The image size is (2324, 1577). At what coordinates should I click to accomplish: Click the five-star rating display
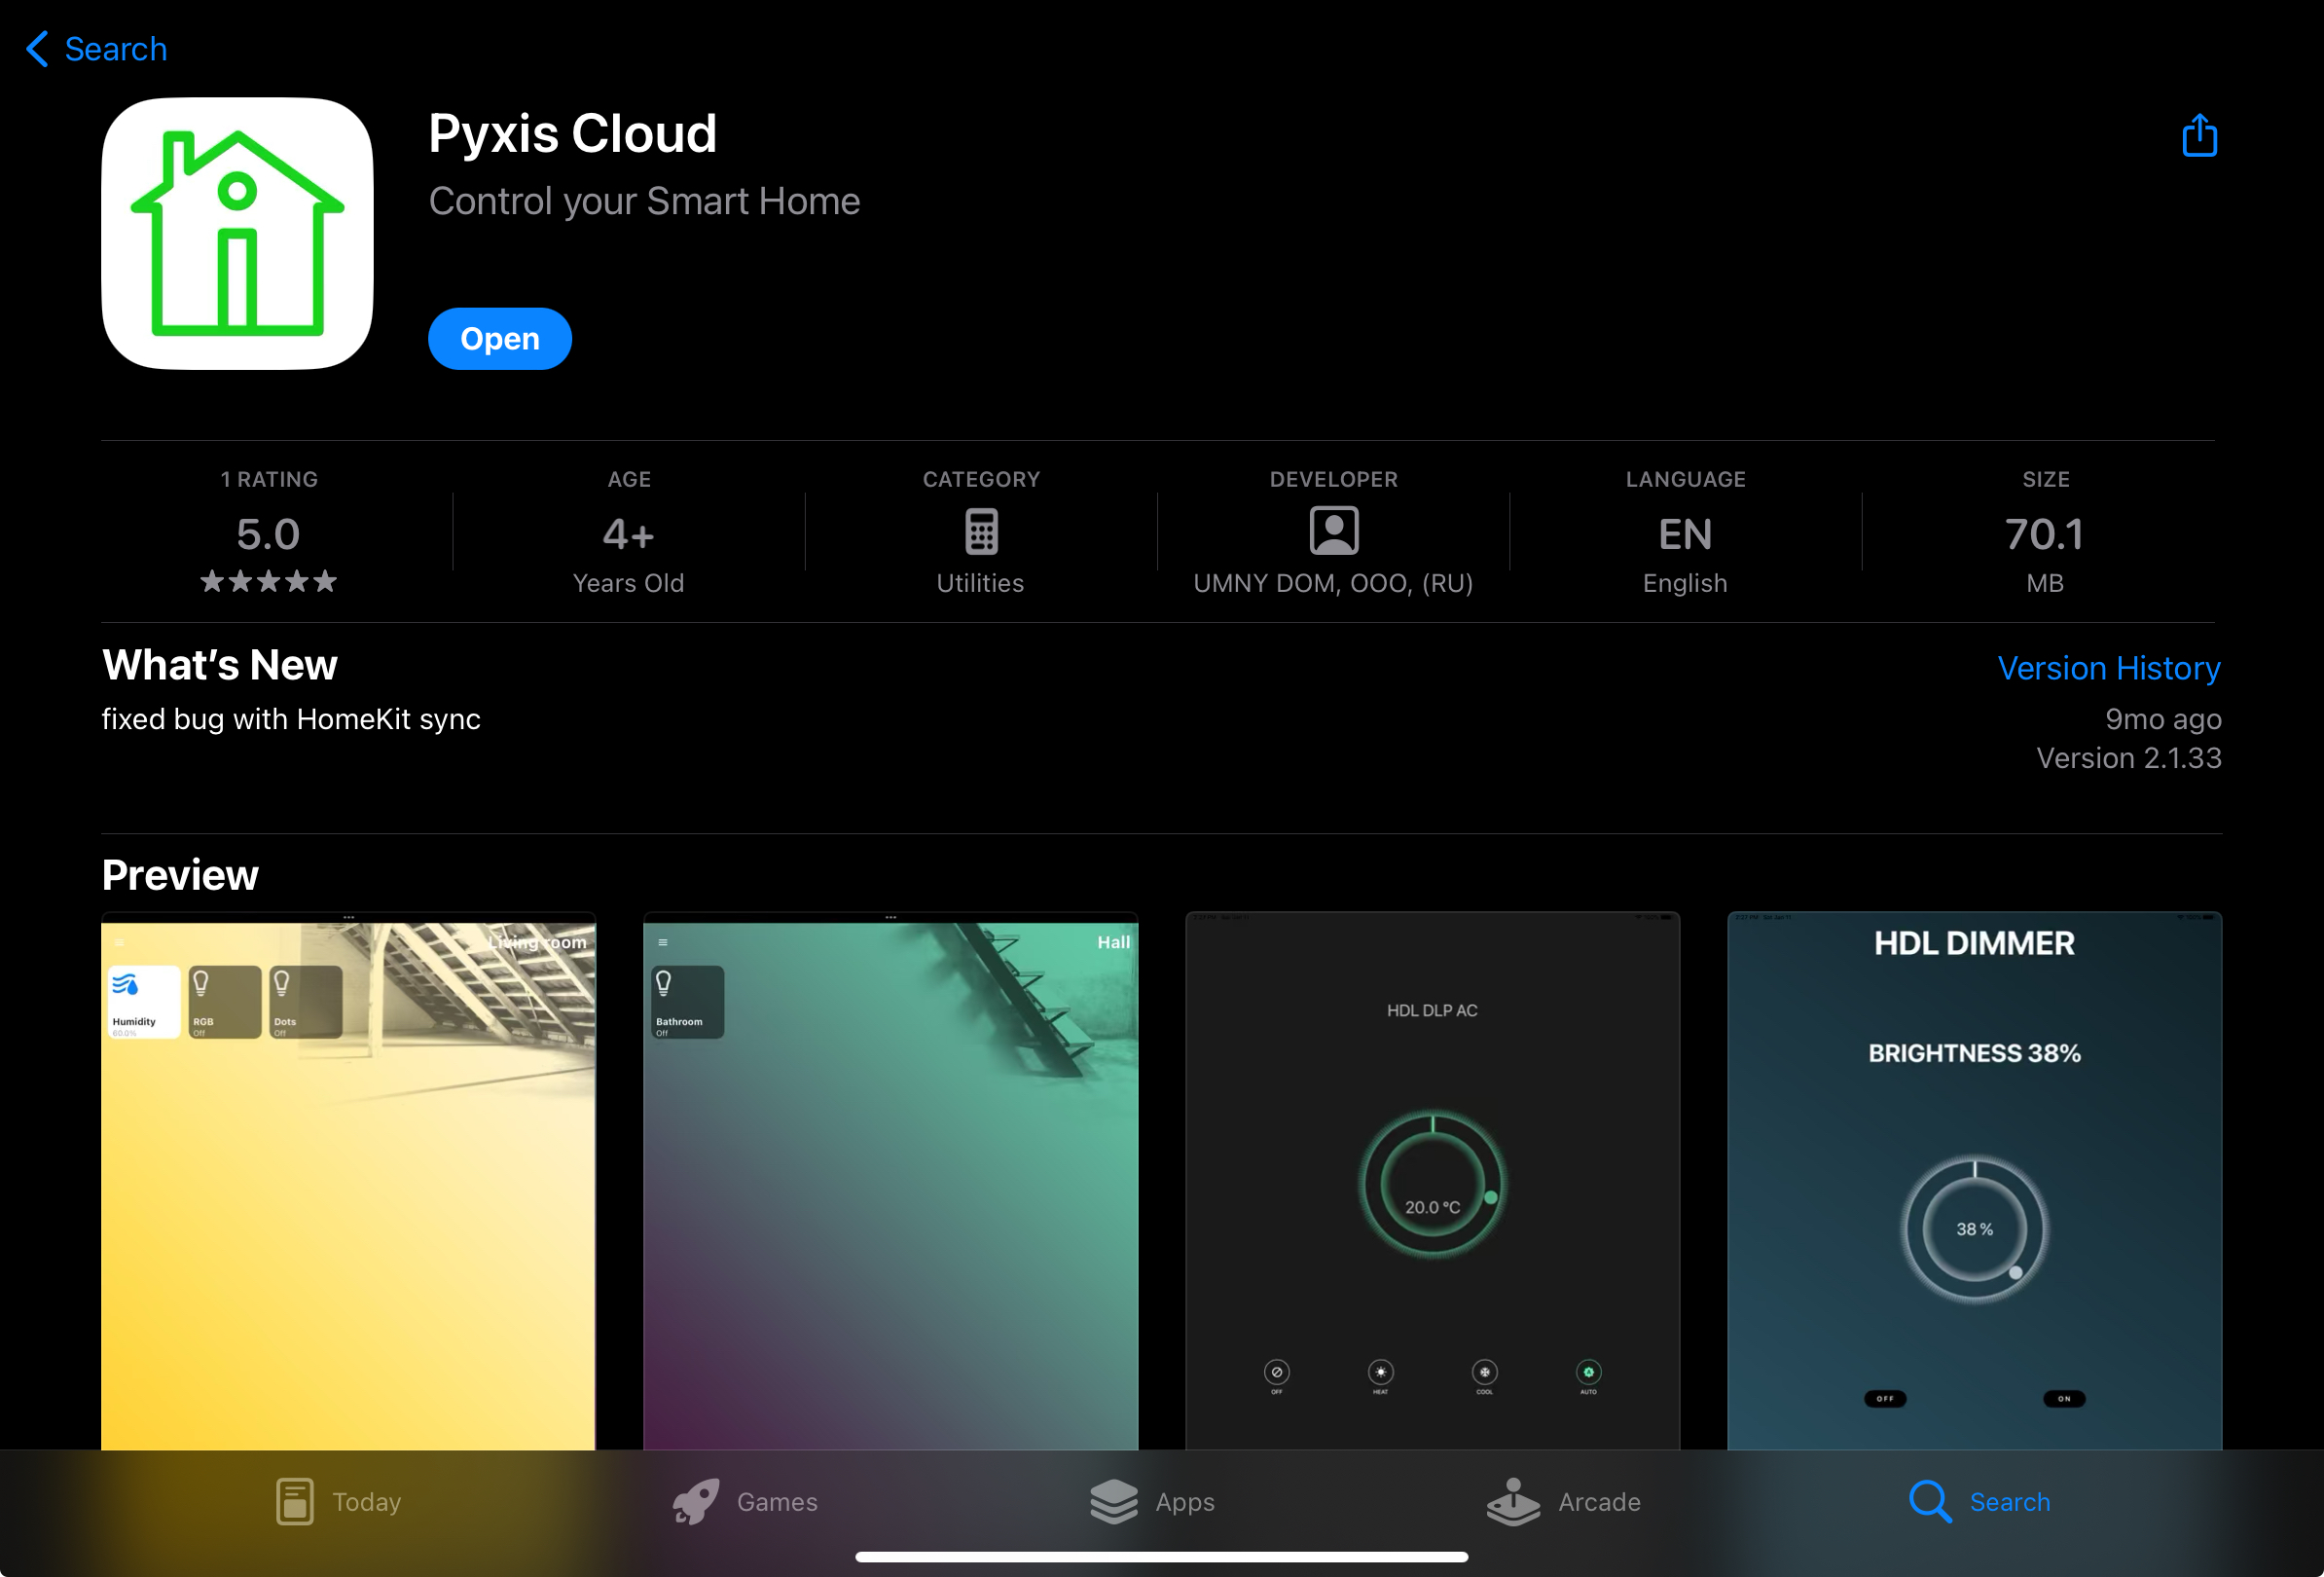[x=268, y=581]
